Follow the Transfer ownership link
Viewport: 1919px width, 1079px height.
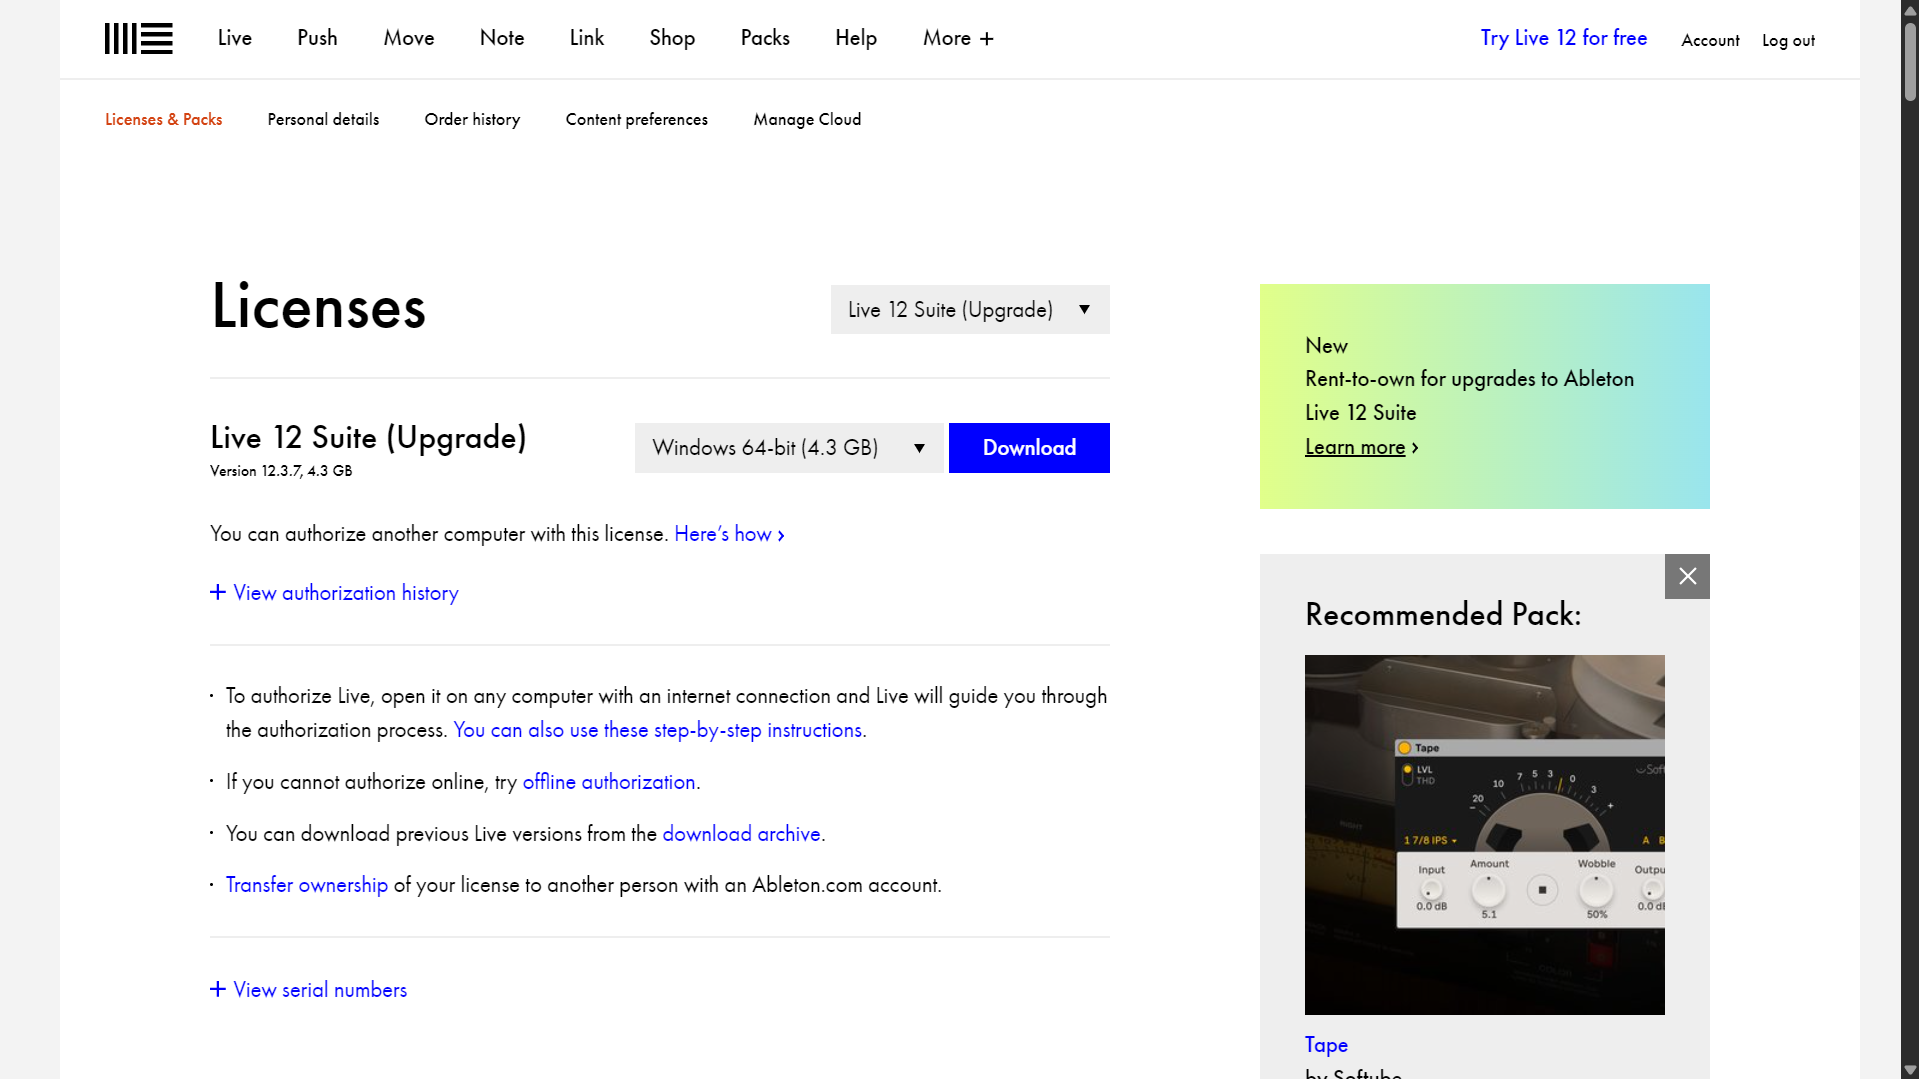(x=306, y=885)
